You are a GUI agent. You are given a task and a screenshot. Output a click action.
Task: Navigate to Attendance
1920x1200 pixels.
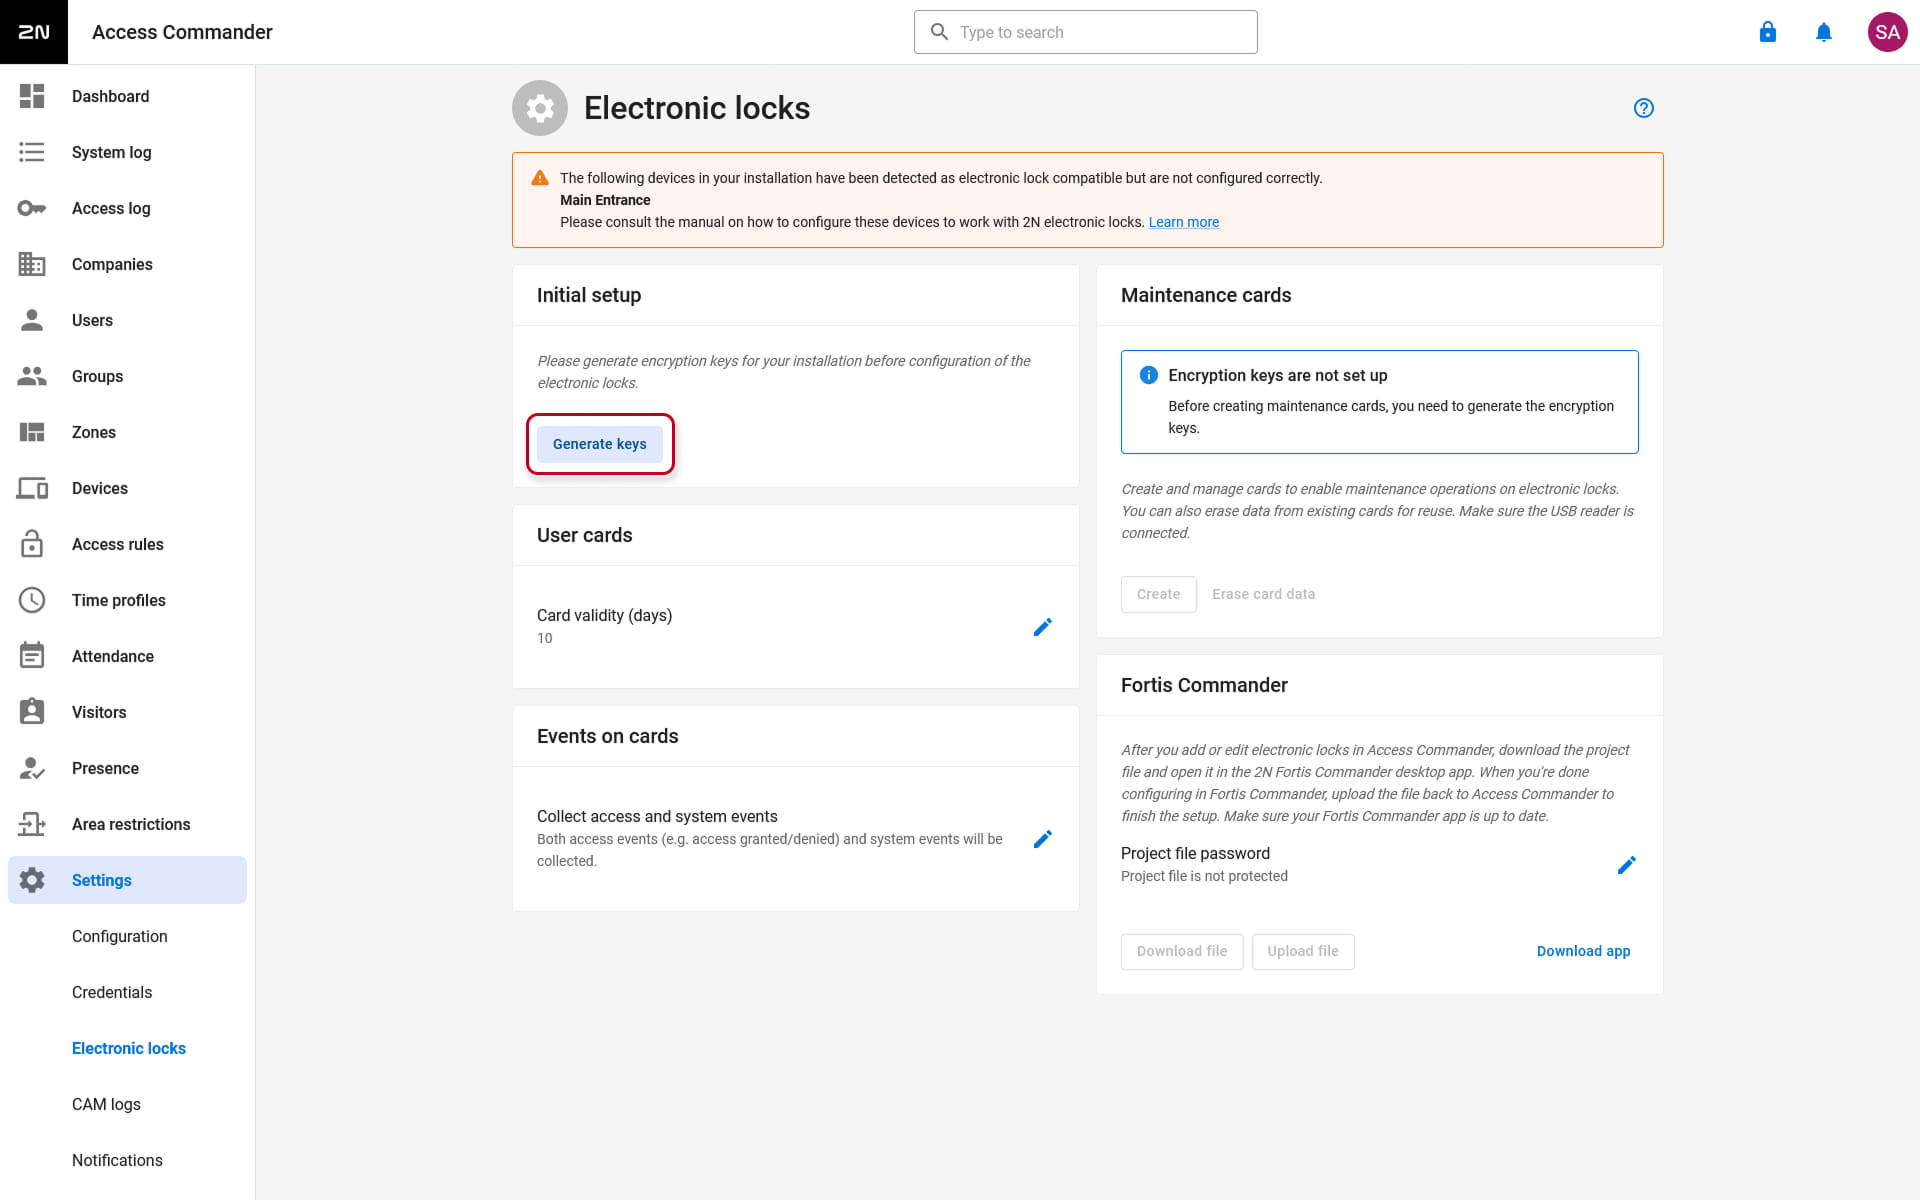(x=127, y=656)
